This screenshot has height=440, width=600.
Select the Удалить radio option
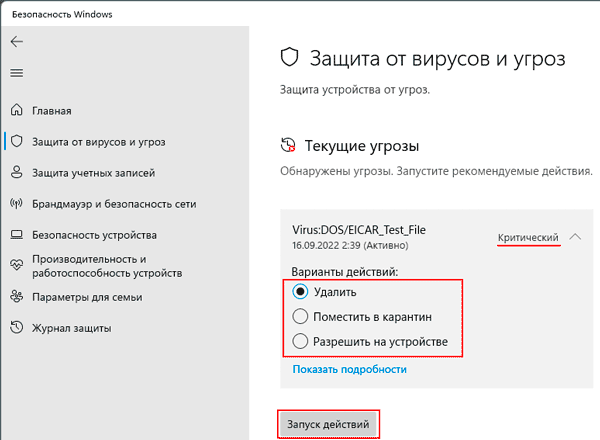pyautogui.click(x=300, y=292)
